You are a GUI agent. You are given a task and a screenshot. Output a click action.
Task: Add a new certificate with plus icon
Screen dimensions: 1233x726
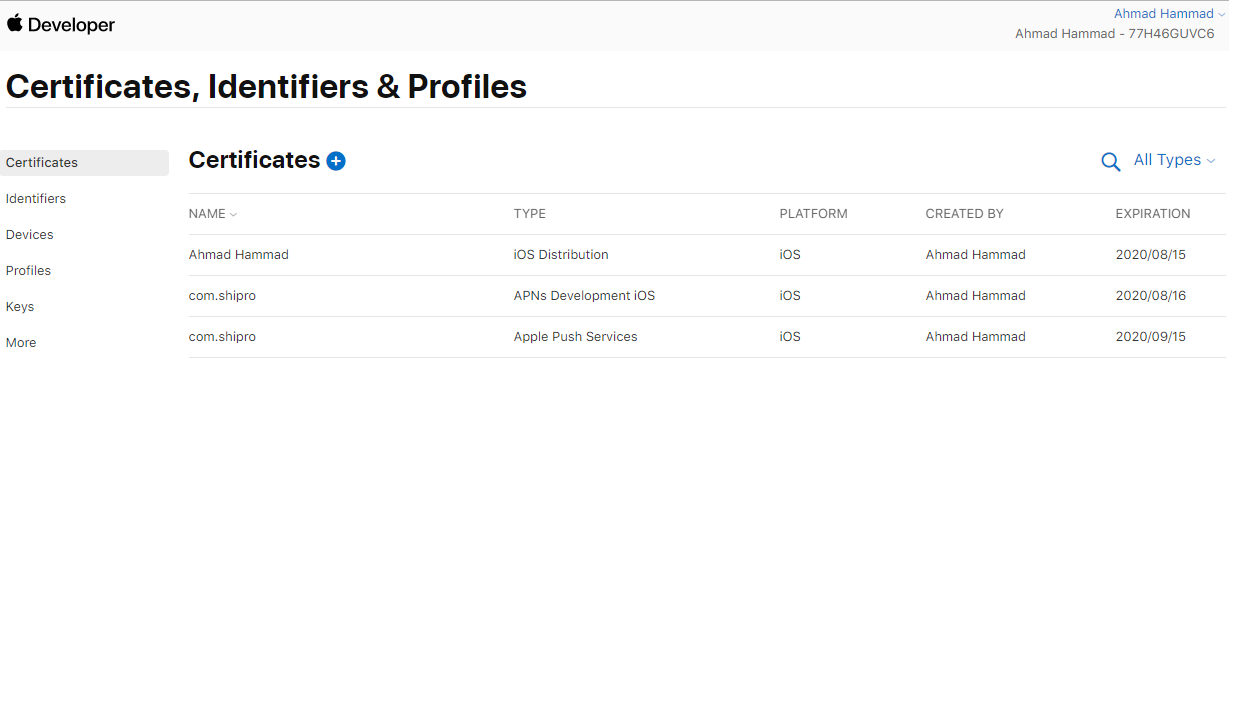point(336,161)
